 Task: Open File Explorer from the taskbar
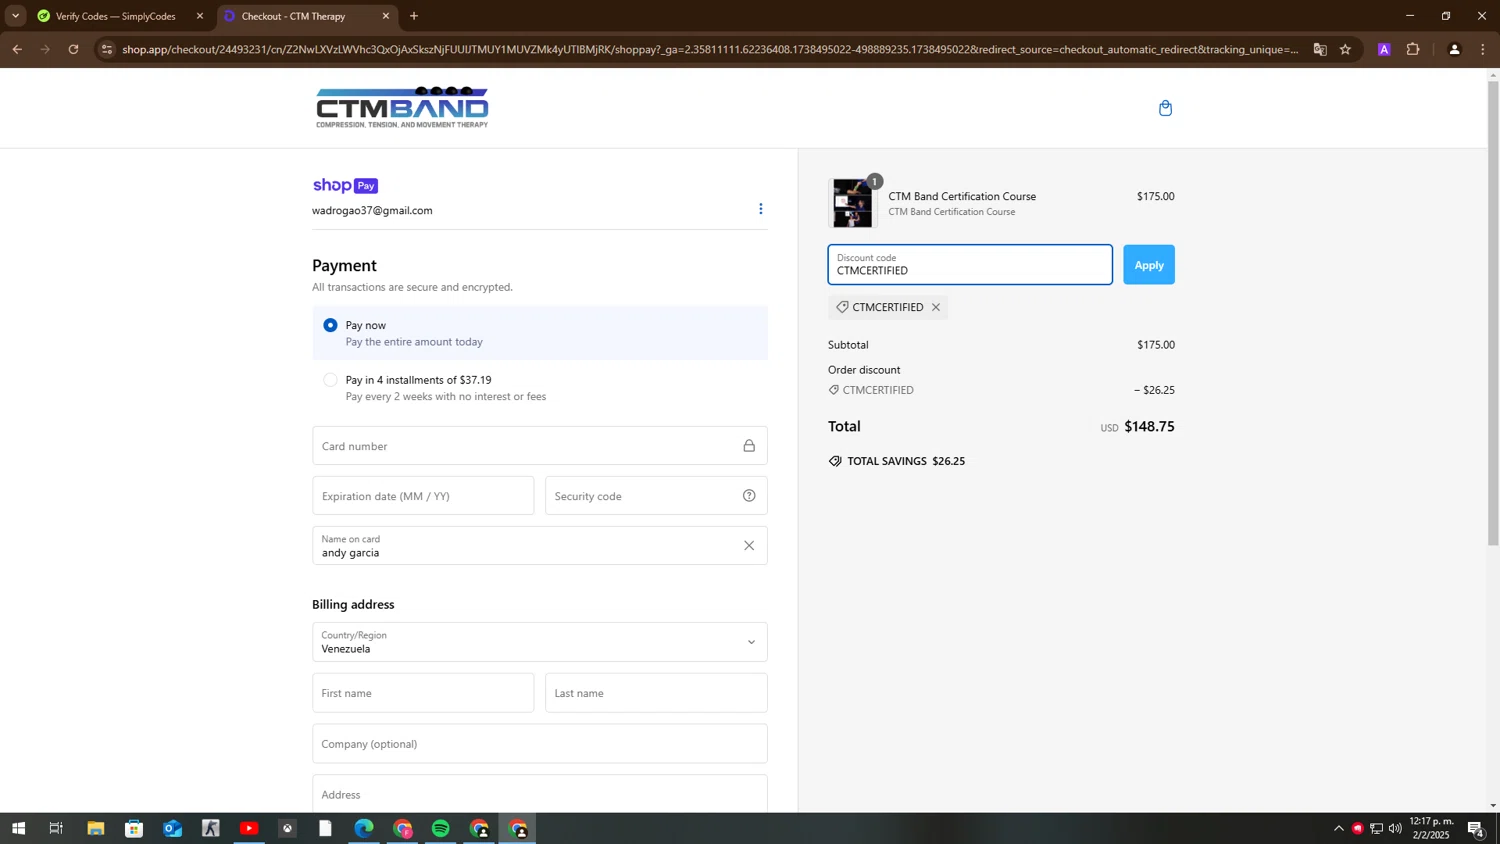tap(95, 828)
